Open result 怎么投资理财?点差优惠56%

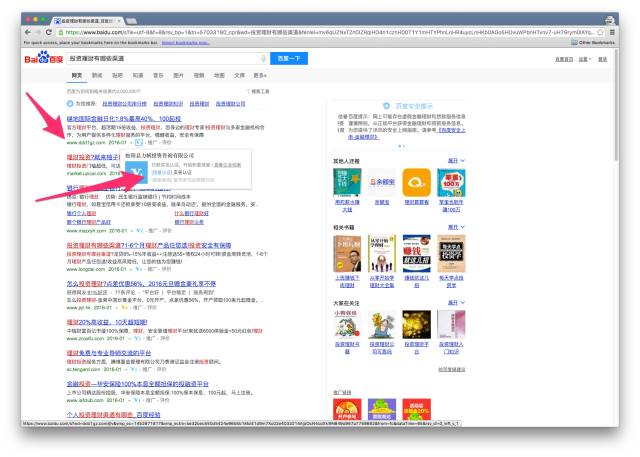[141, 284]
